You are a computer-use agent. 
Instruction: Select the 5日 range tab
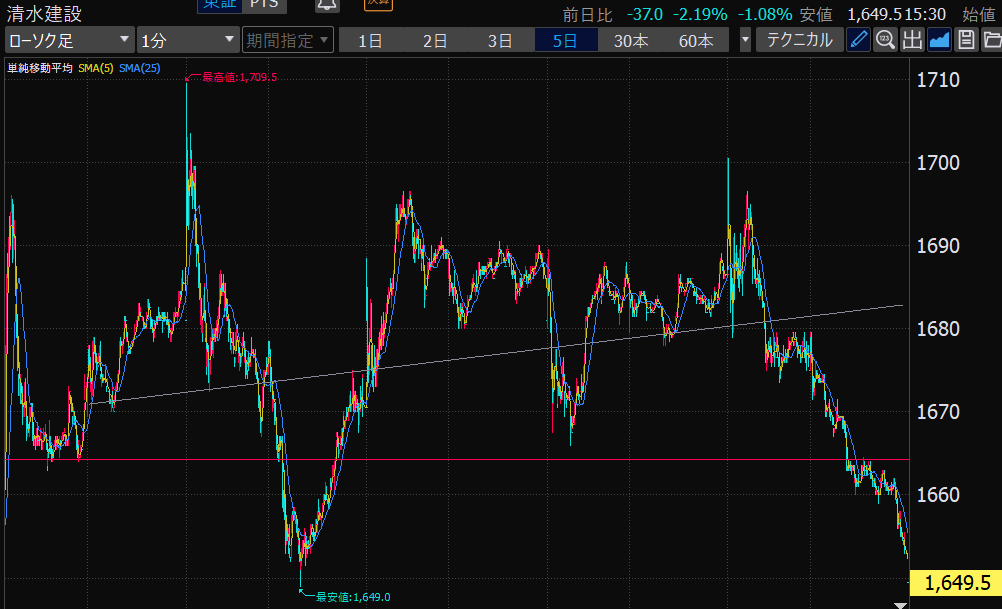click(x=566, y=40)
